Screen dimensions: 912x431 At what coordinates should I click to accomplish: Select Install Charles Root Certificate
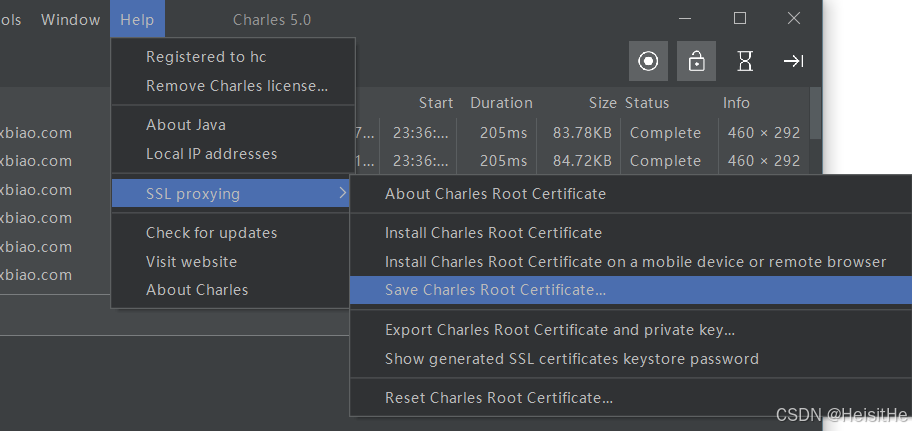point(631,233)
